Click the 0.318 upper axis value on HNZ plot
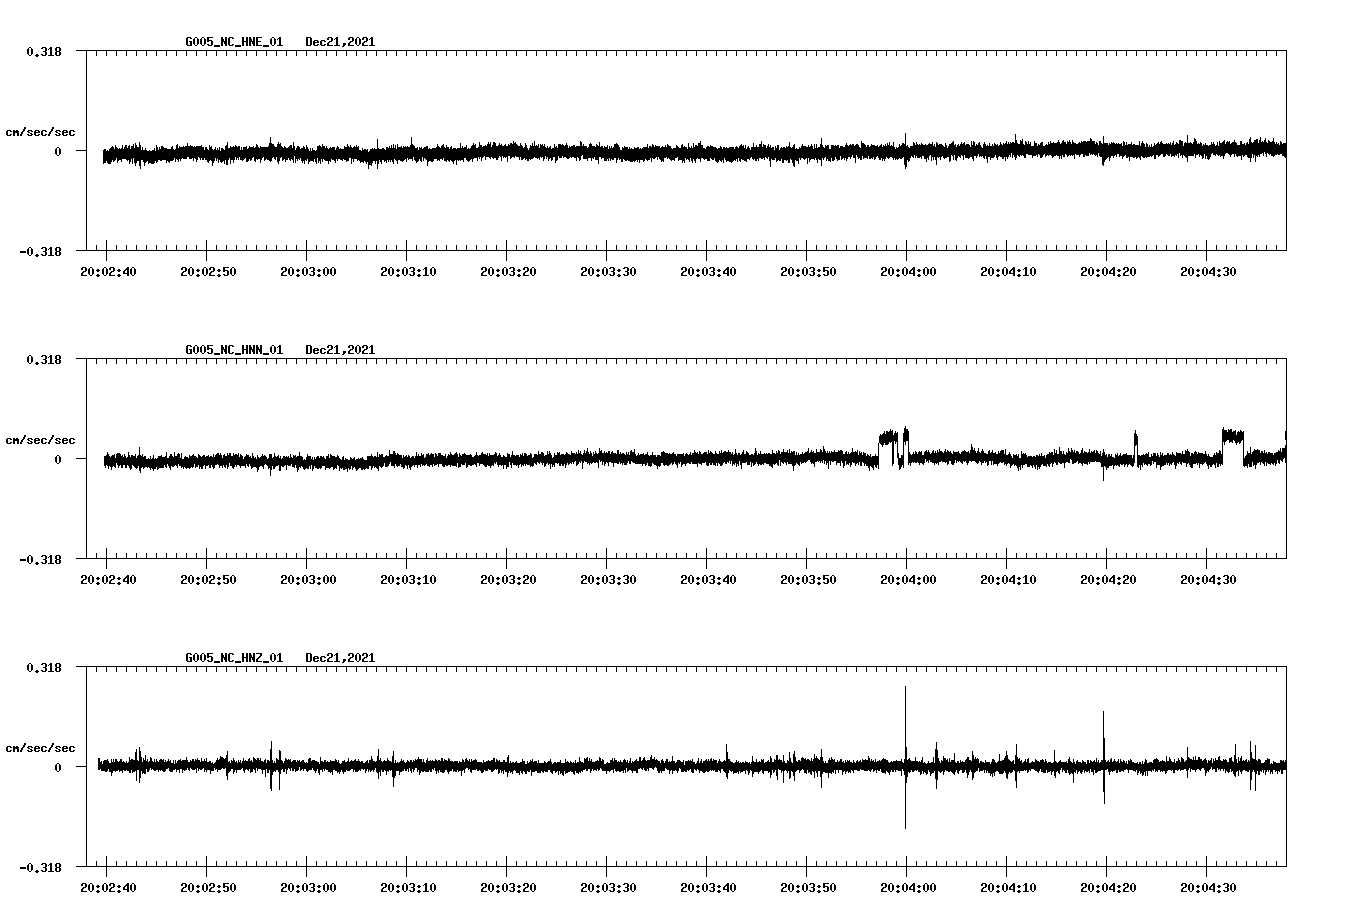Viewport: 1358px width, 924px height. (x=44, y=667)
